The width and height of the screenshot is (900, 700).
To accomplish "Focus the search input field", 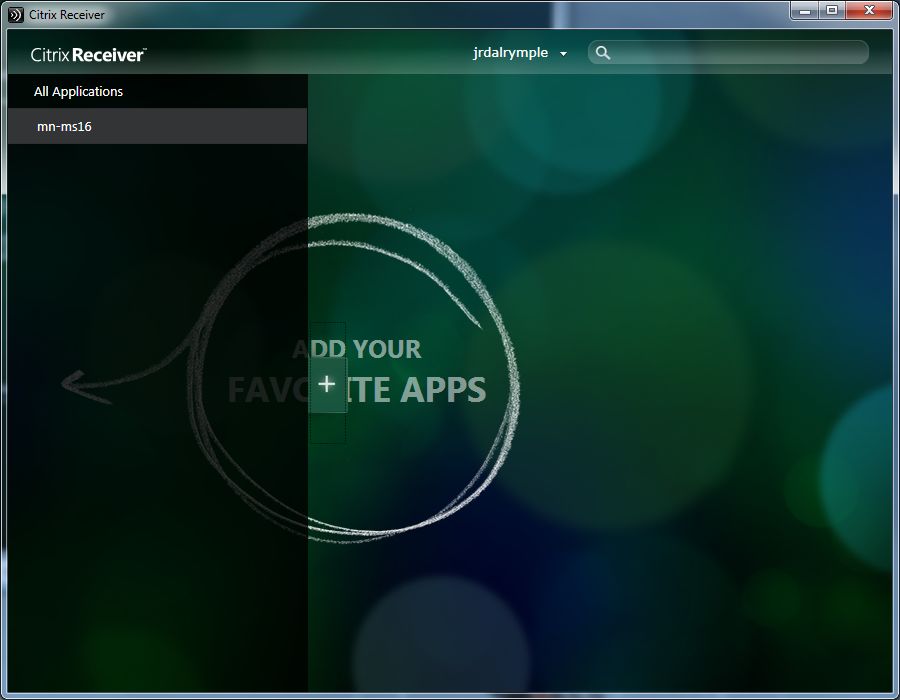I will [735, 53].
